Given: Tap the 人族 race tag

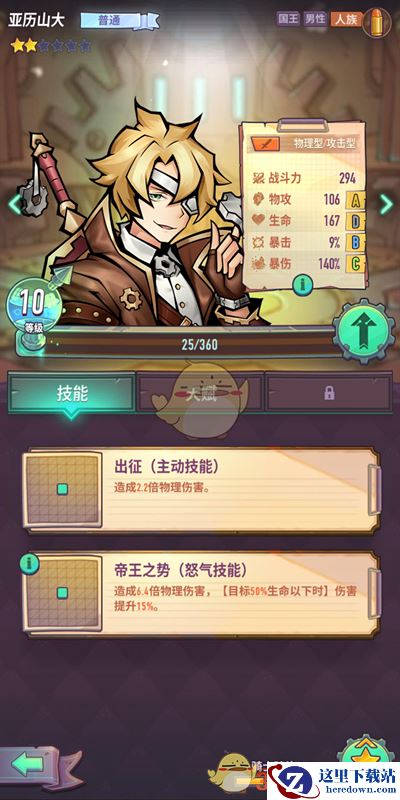Looking at the screenshot, I should [346, 19].
